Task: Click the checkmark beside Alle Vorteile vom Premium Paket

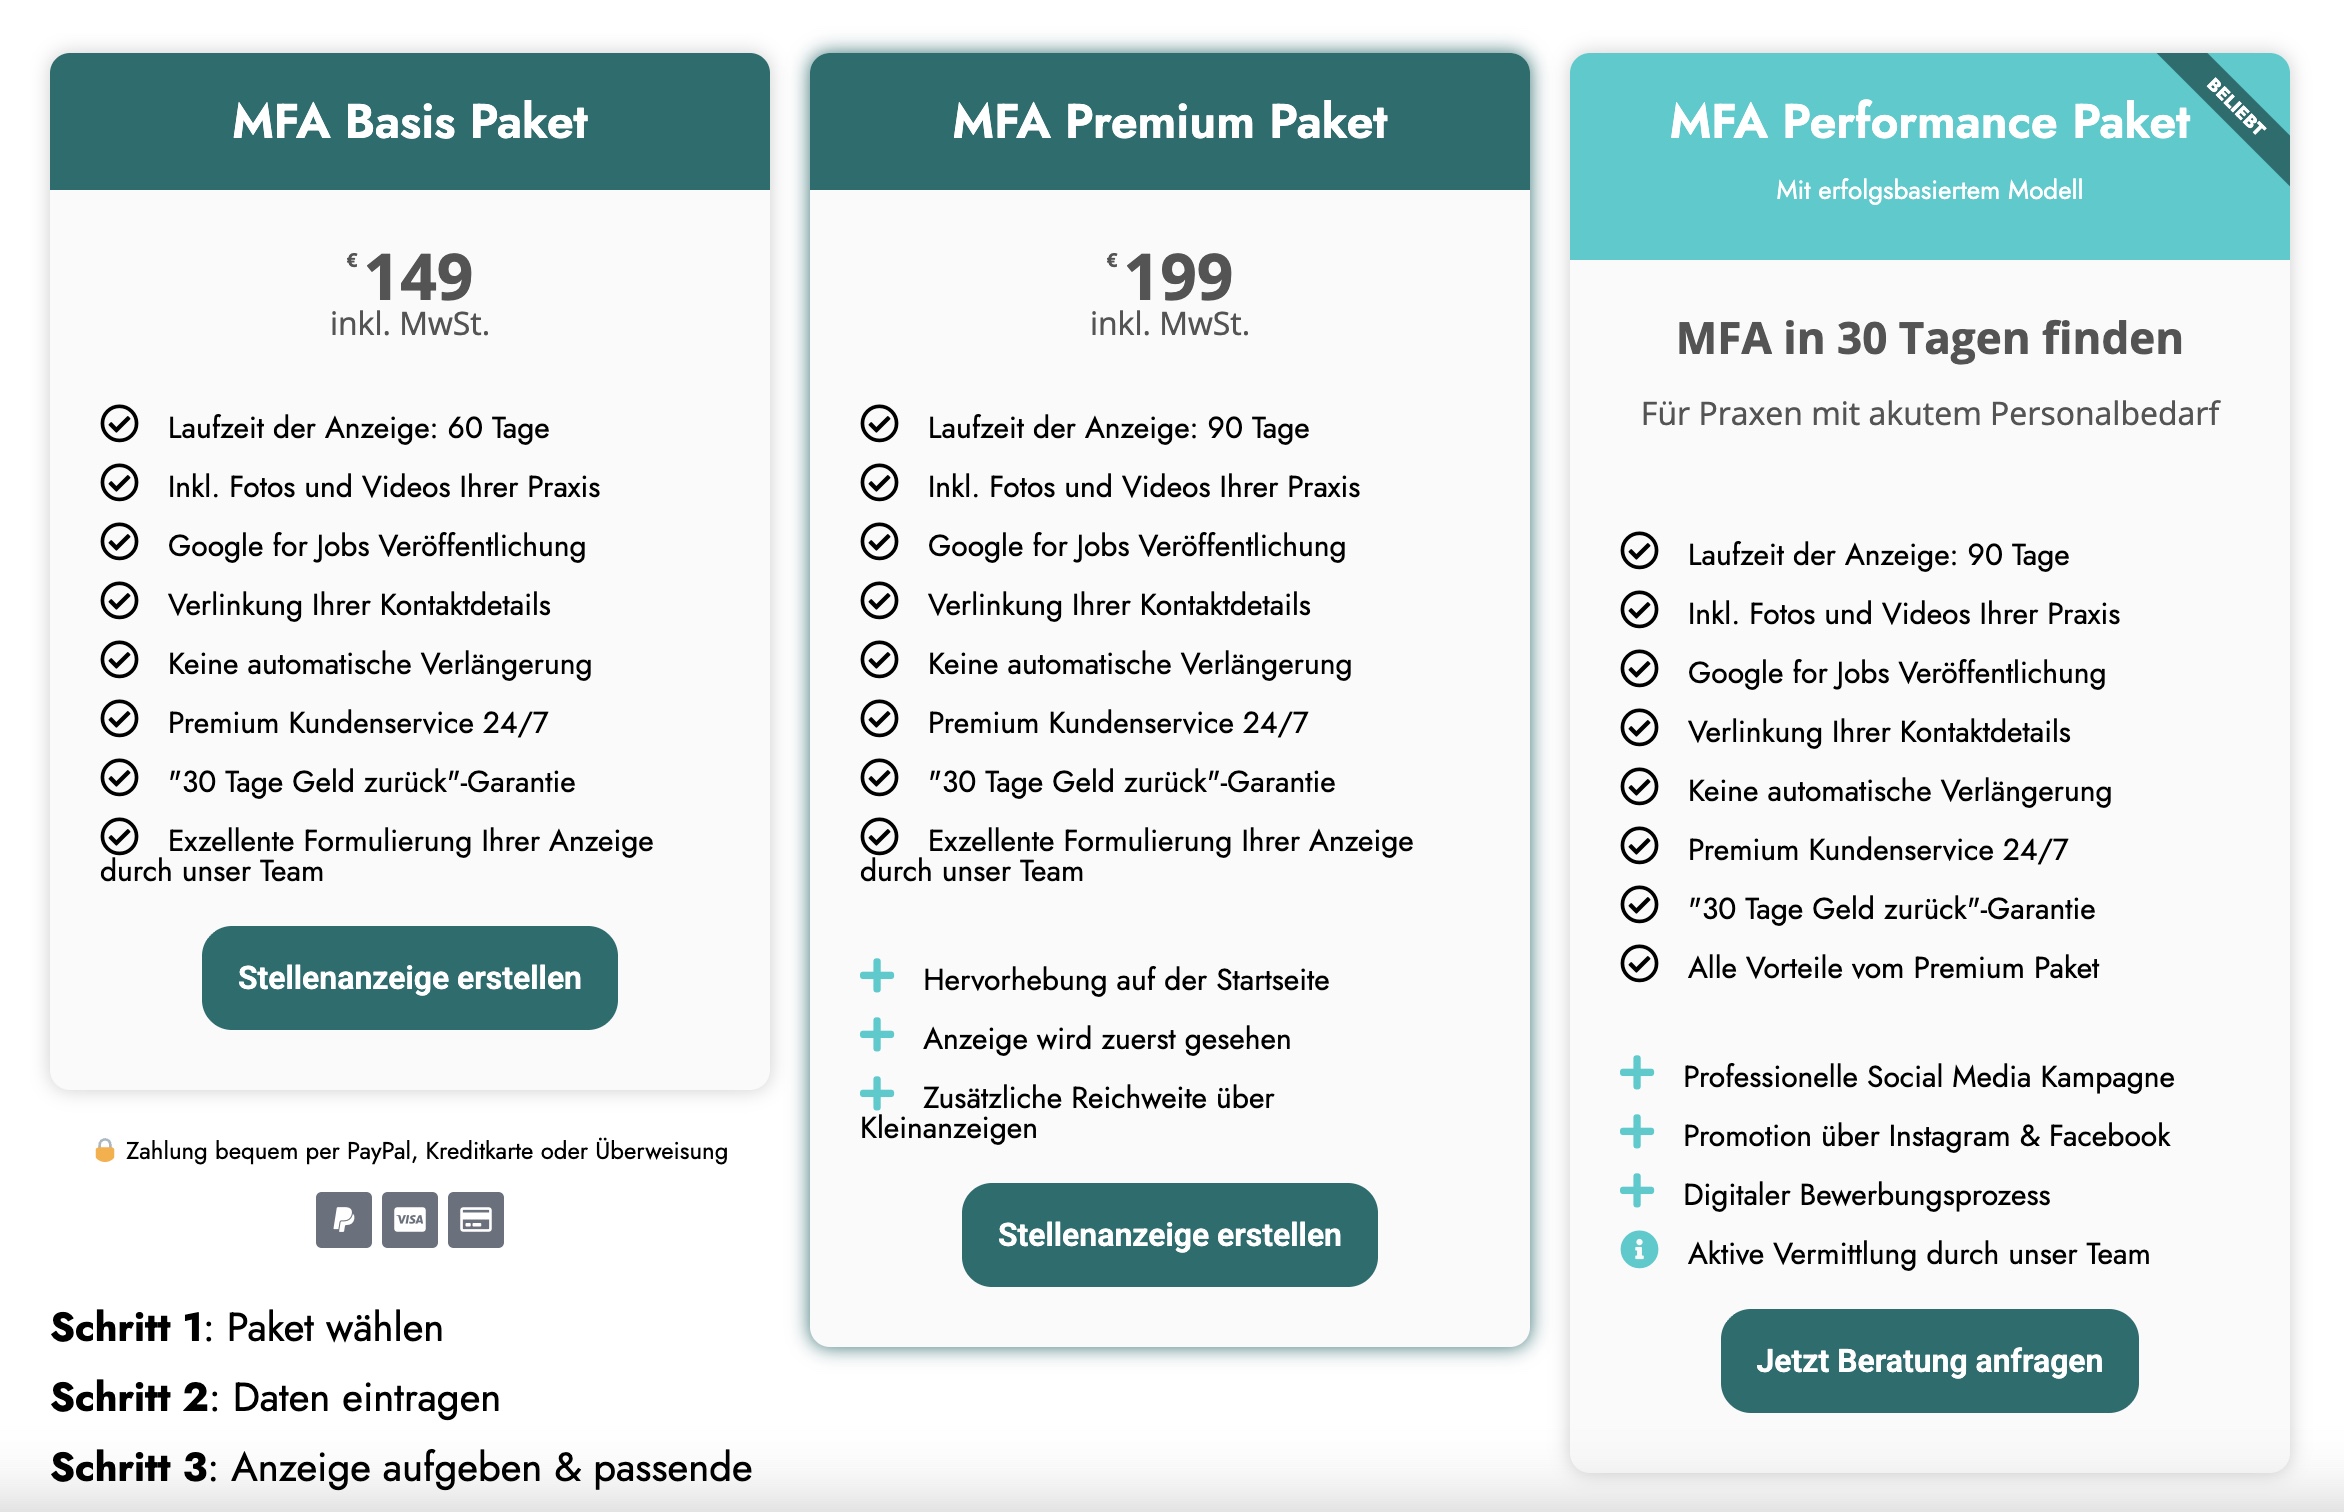Action: tap(1639, 964)
